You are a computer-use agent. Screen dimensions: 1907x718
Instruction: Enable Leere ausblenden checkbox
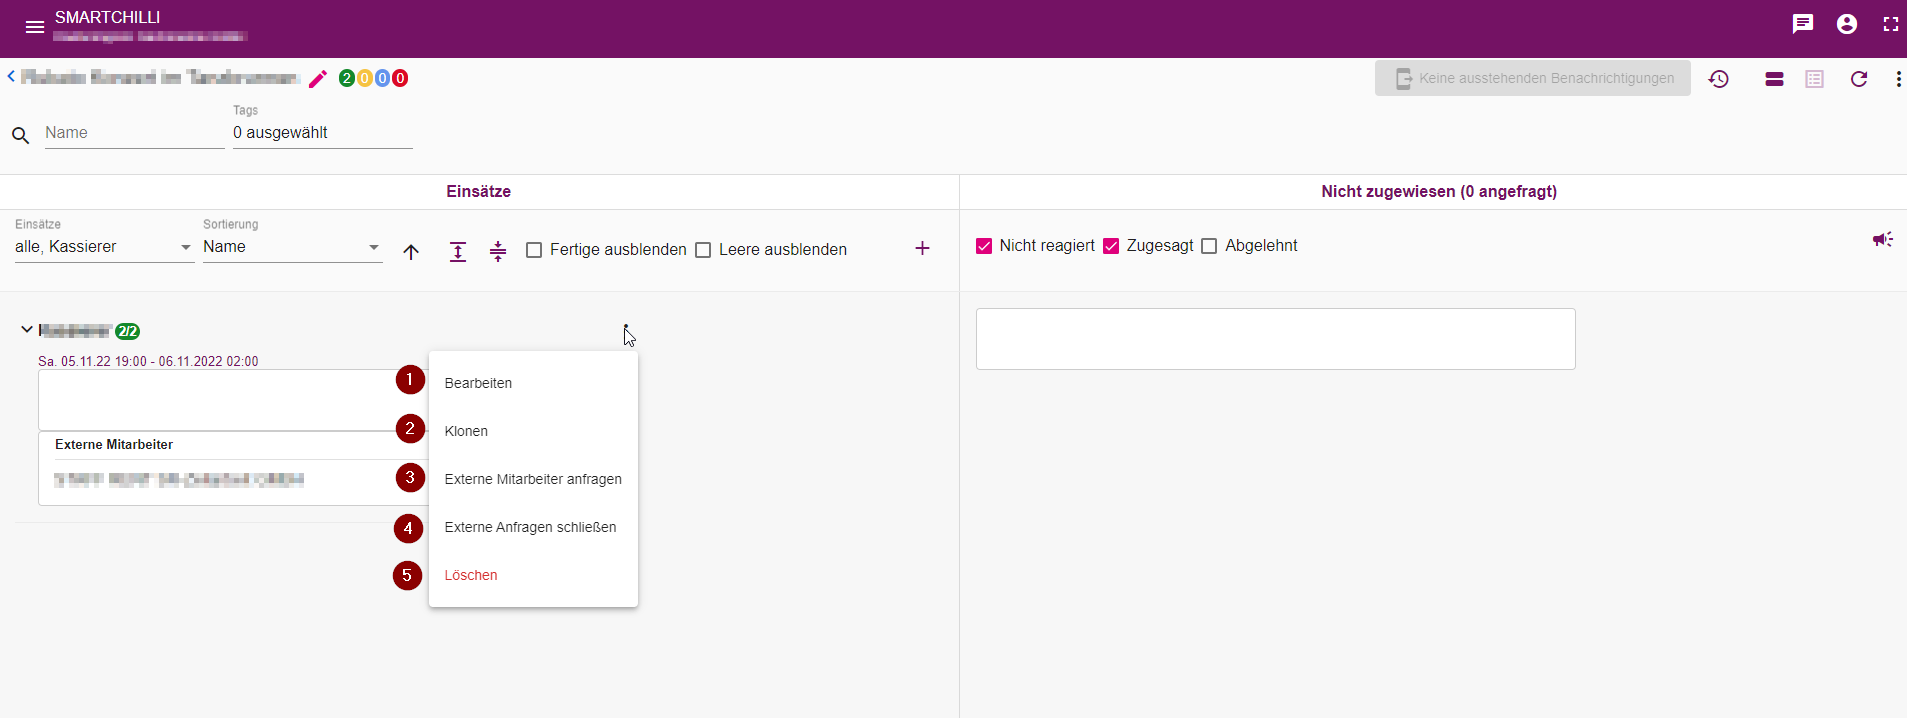[x=703, y=250]
